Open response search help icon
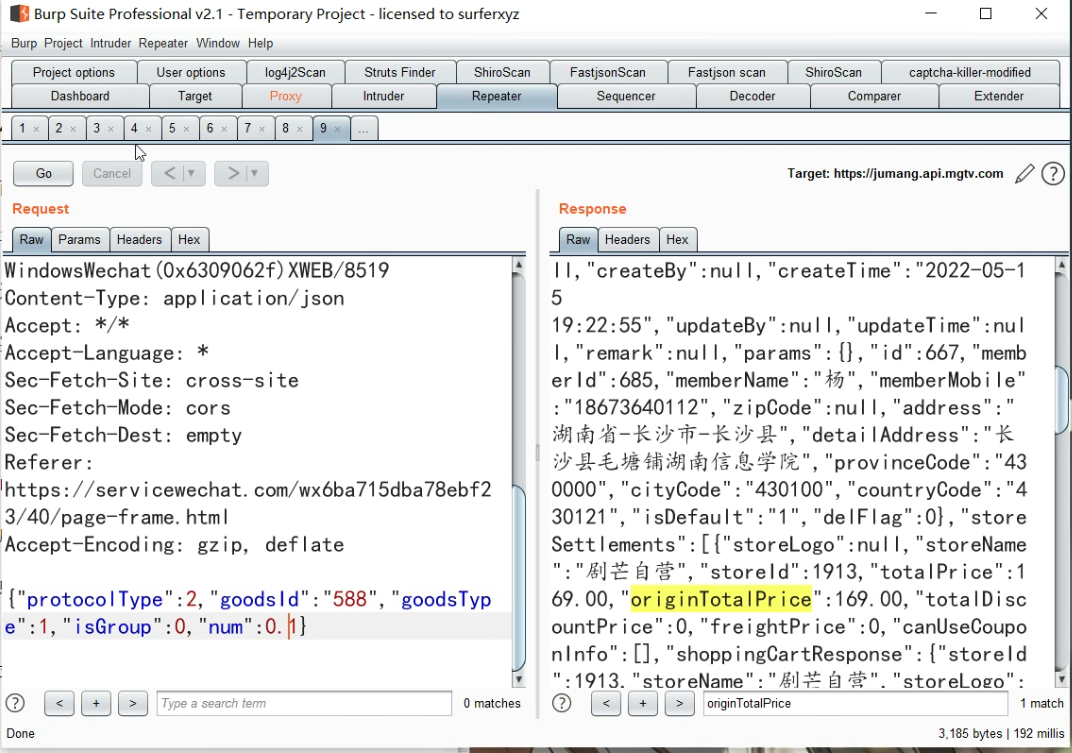1072x753 pixels. pyautogui.click(x=562, y=703)
